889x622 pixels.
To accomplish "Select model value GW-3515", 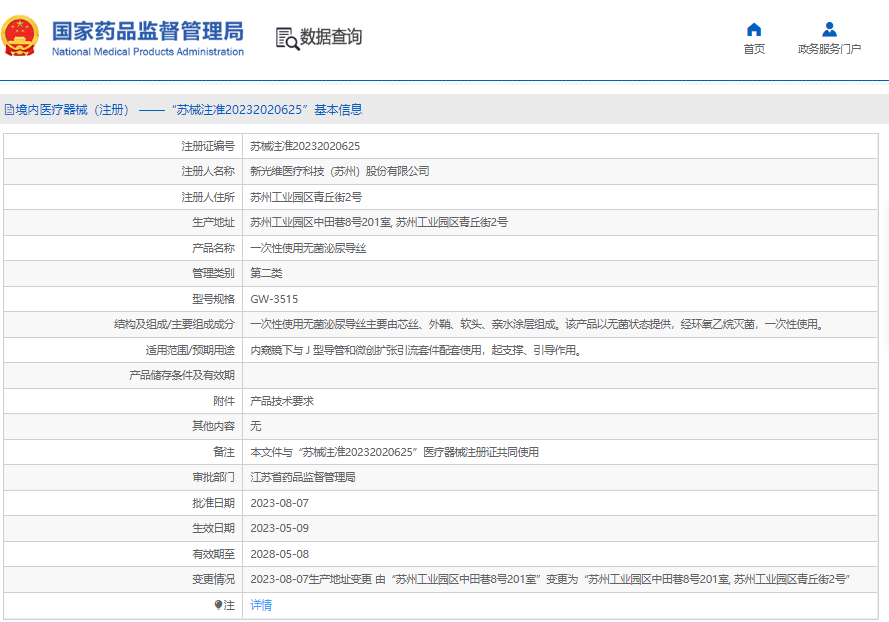I will coord(274,299).
